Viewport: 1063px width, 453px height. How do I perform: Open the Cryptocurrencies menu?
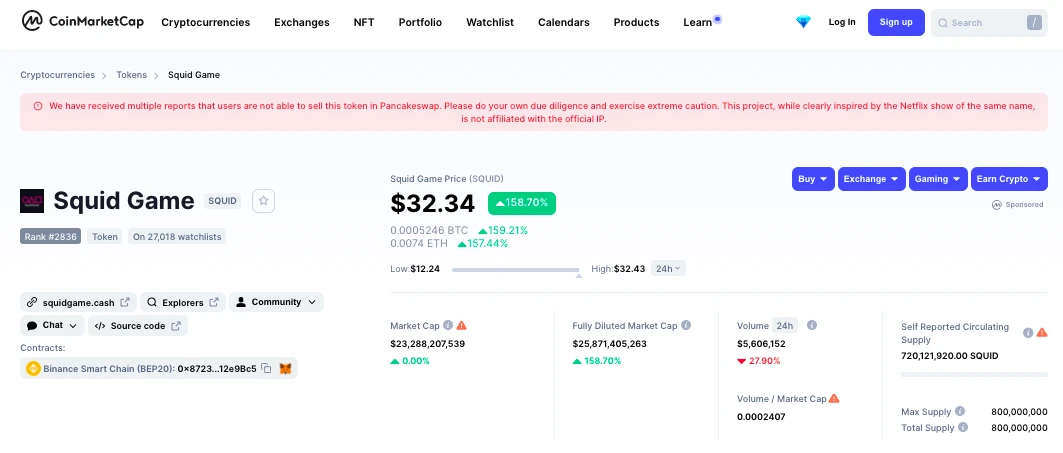pyautogui.click(x=205, y=22)
